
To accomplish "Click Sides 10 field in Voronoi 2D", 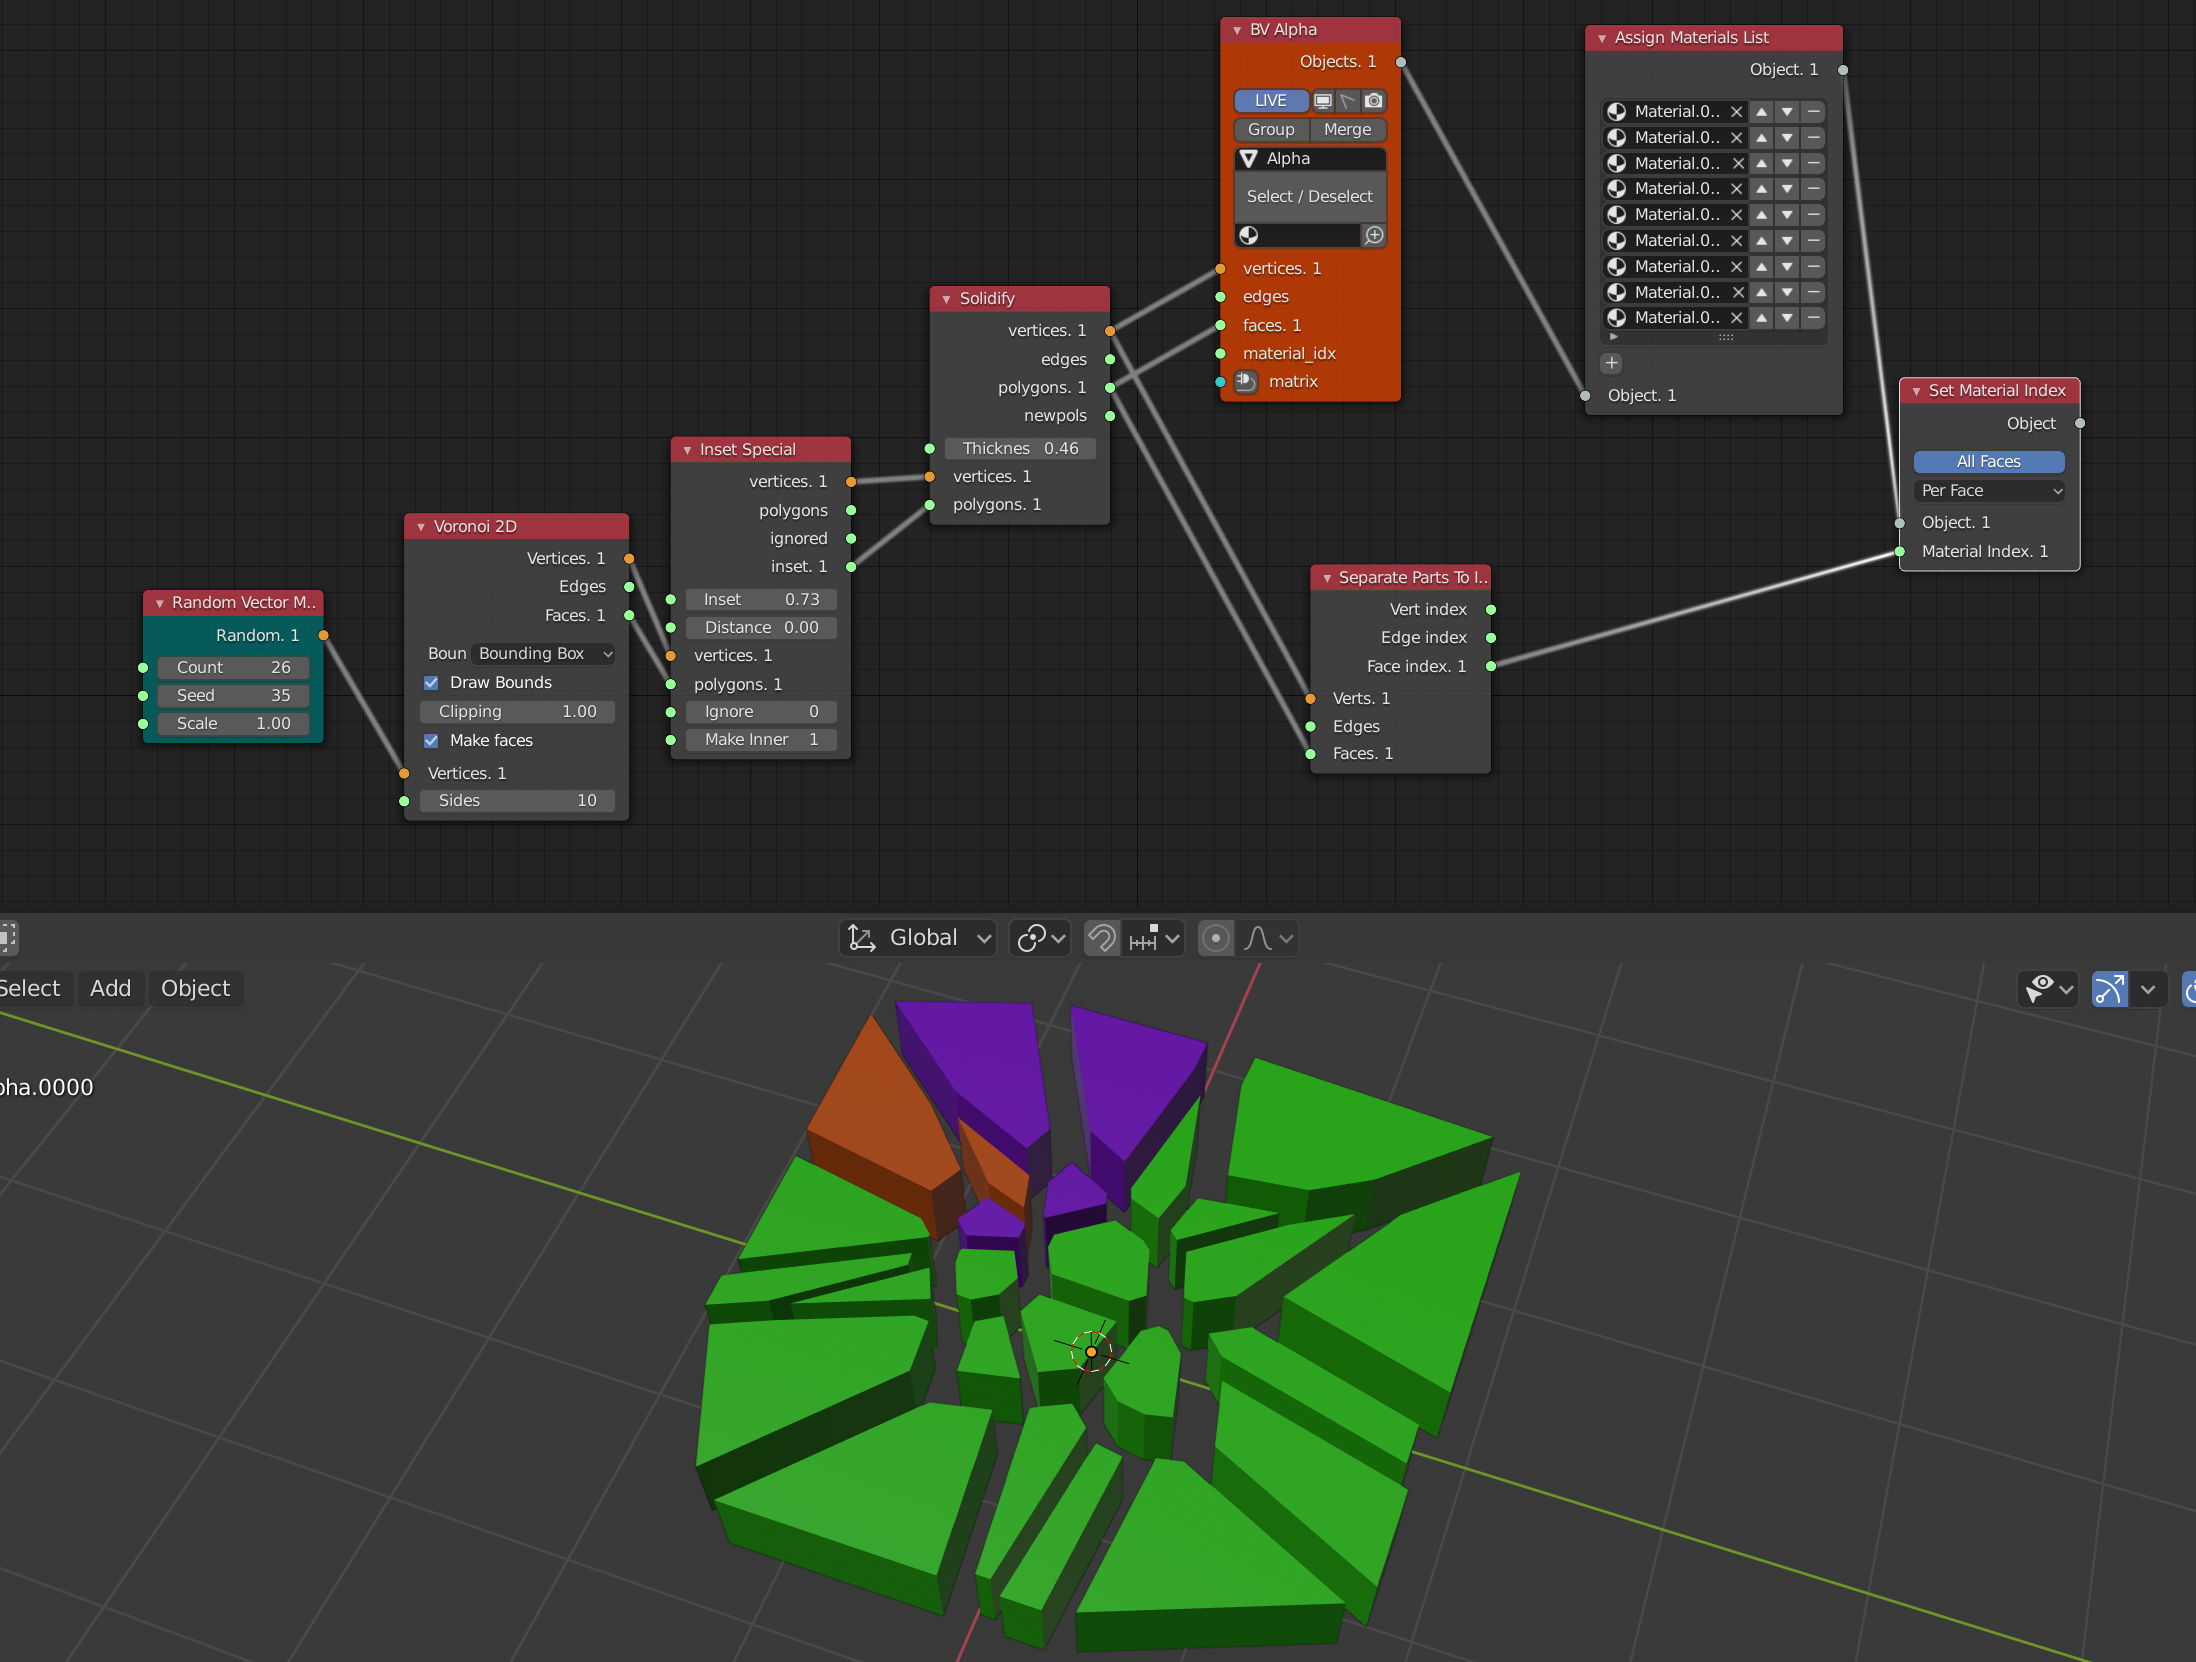I will [x=517, y=801].
